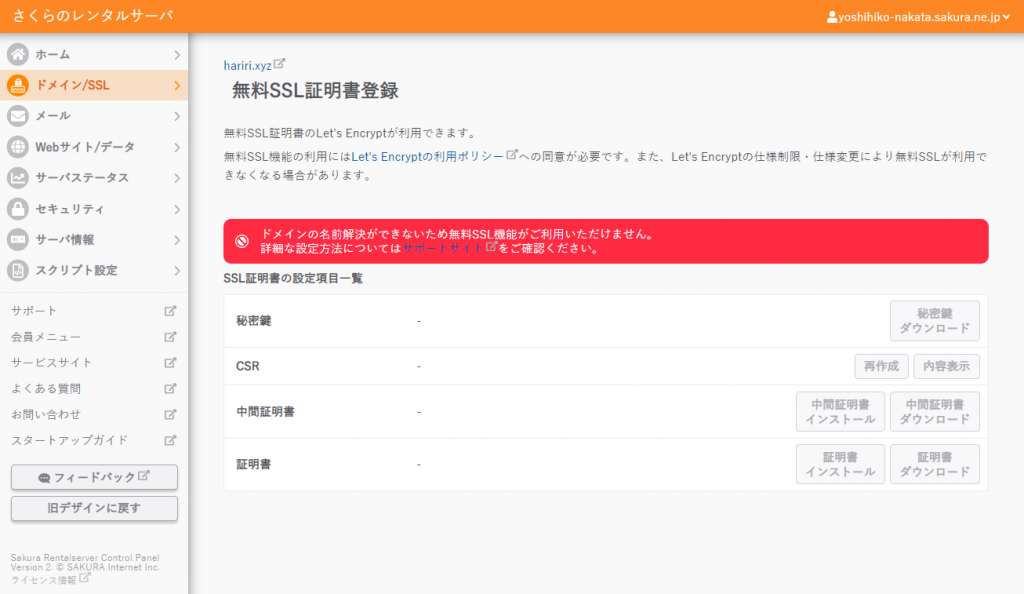The width and height of the screenshot is (1024, 594).
Task: Open Let's Encryptの利用ポリシー link
Action: pyautogui.click(x=427, y=157)
